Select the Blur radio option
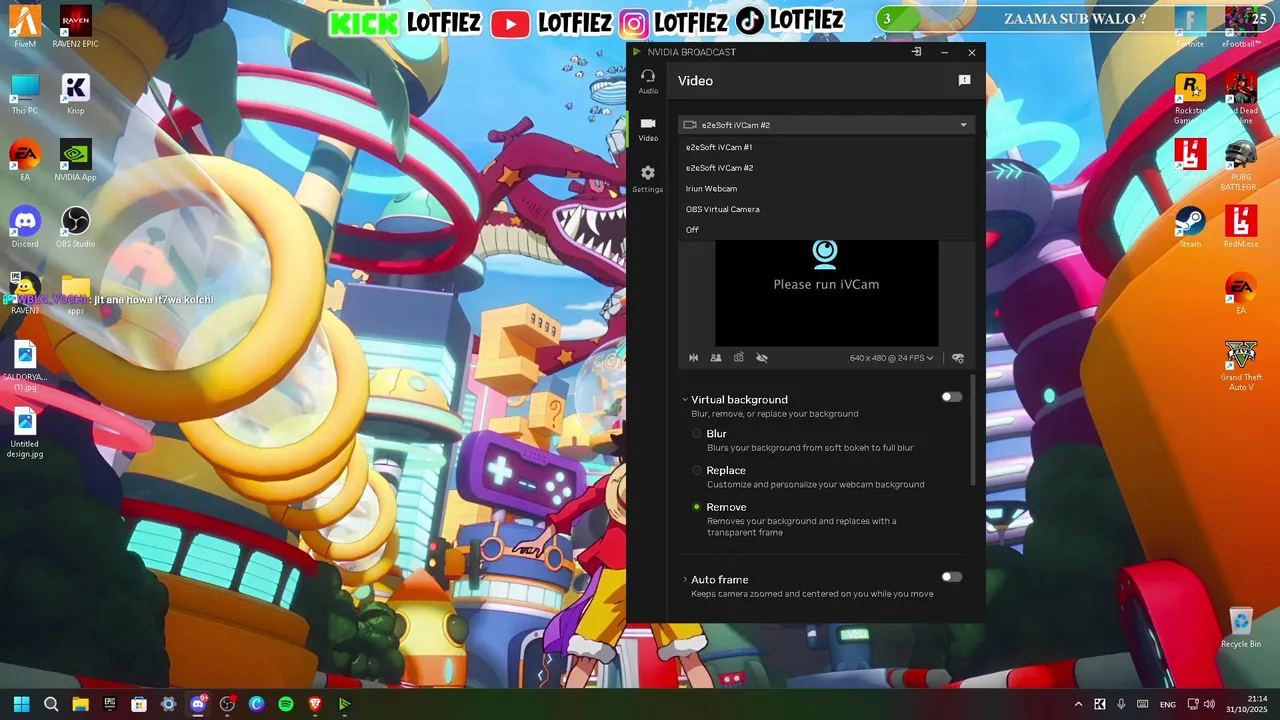 tap(697, 434)
